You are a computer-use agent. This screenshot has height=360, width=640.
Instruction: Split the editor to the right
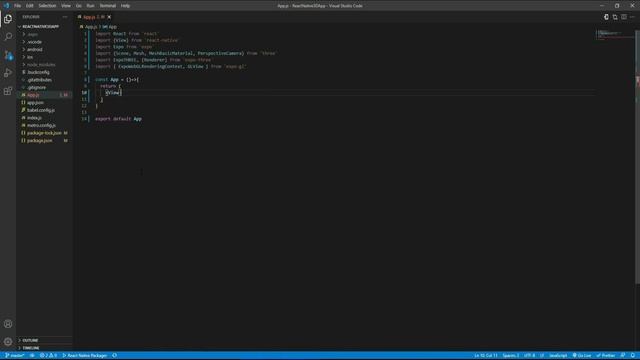point(624,17)
